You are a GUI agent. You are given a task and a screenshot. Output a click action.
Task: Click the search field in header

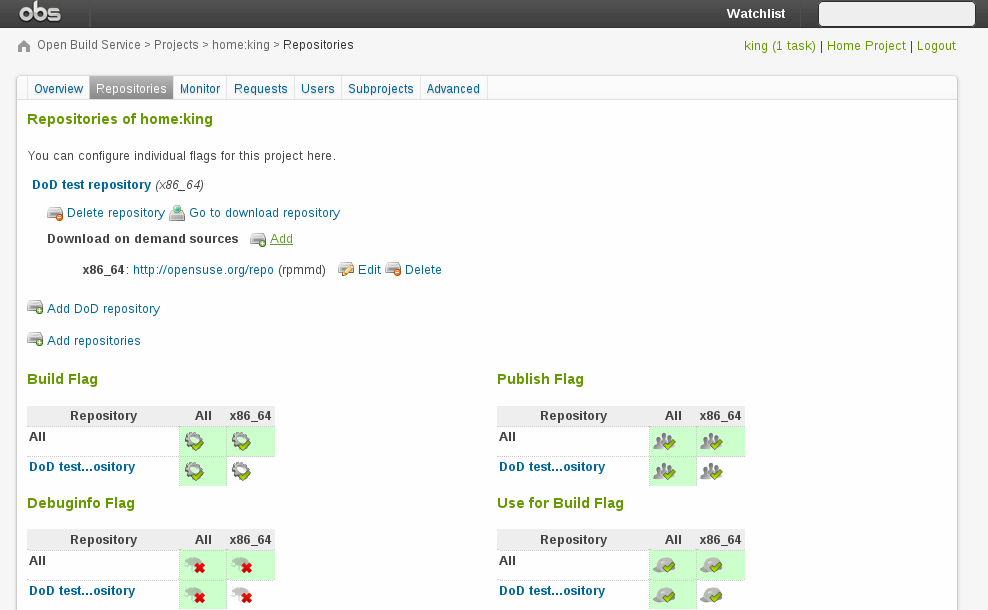[x=896, y=14]
